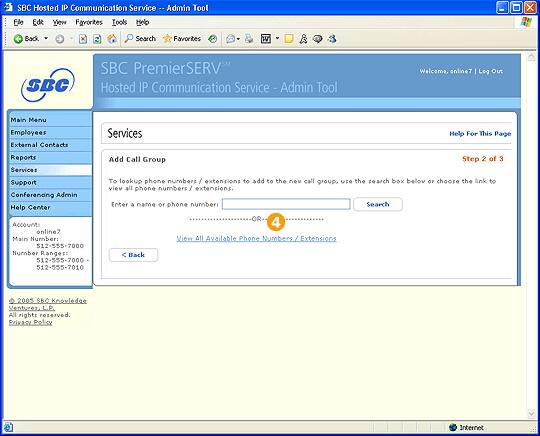The width and height of the screenshot is (540, 436).
Task: Click the < Back button
Action: coord(133,255)
